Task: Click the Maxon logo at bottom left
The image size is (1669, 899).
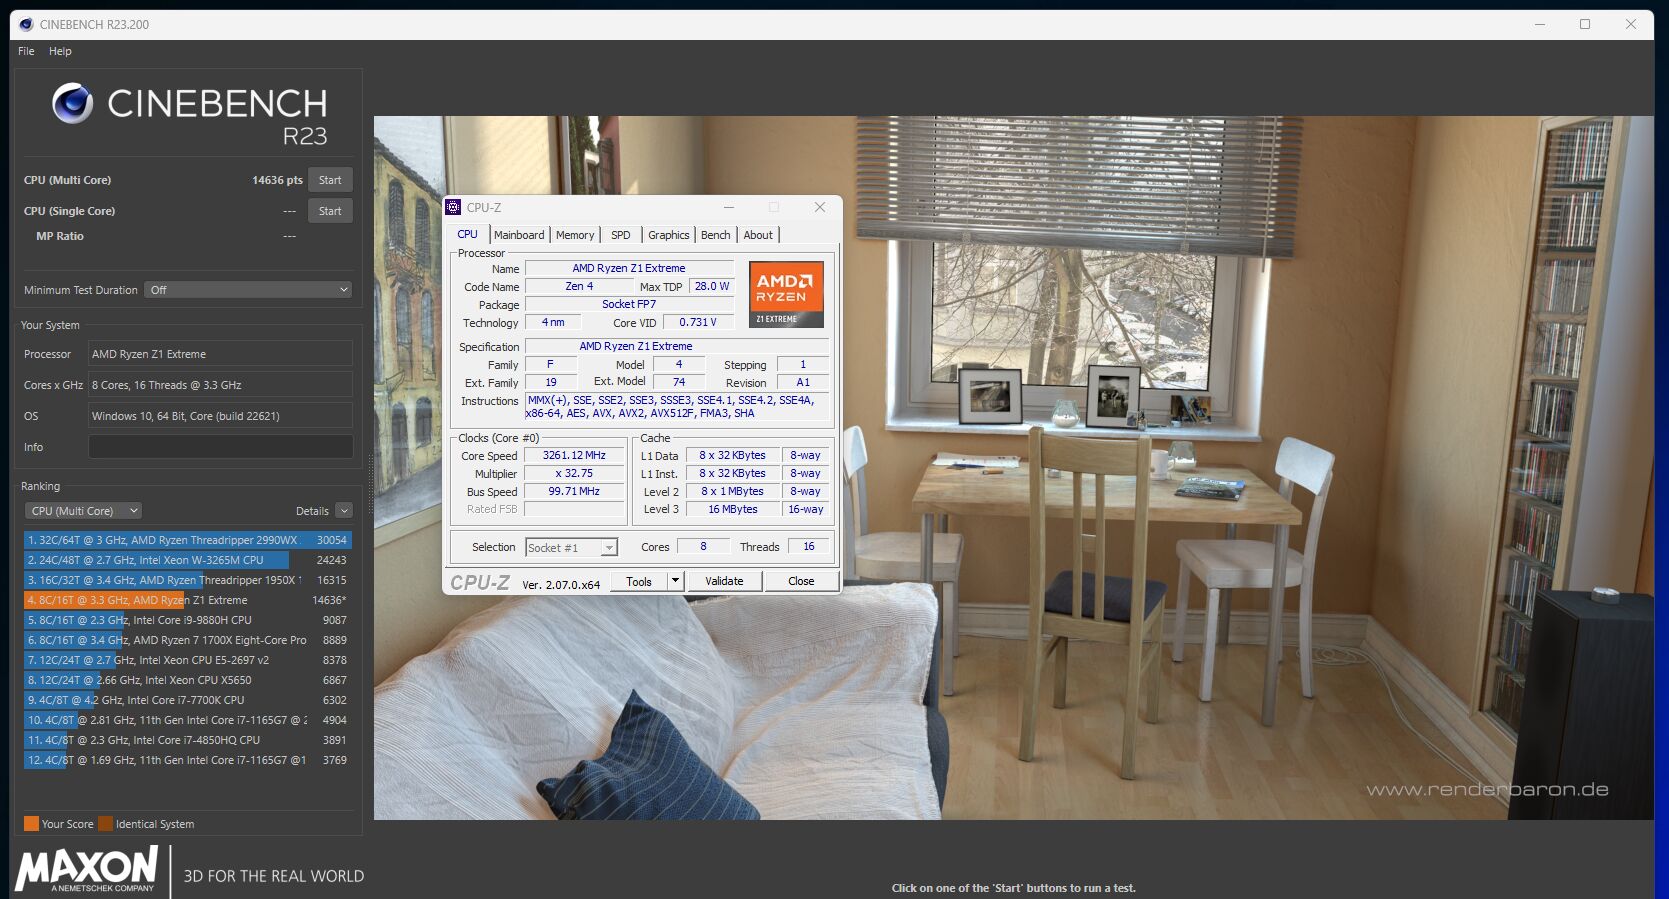Action: coord(86,869)
